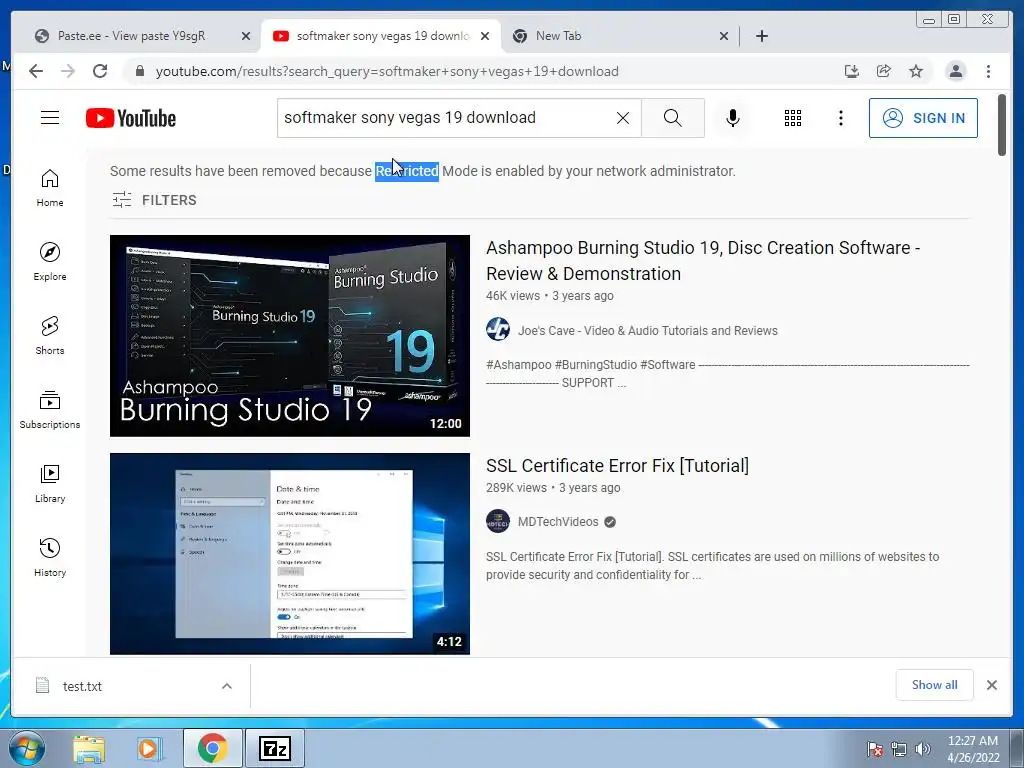Close the YouTube search tab
Viewport: 1024px width, 768px height.
[x=485, y=37]
